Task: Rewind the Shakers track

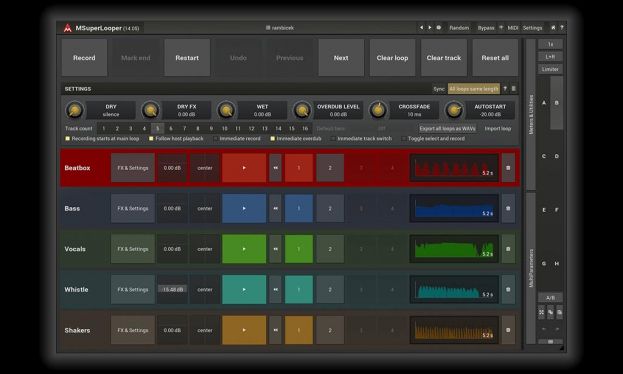Action: click(275, 330)
